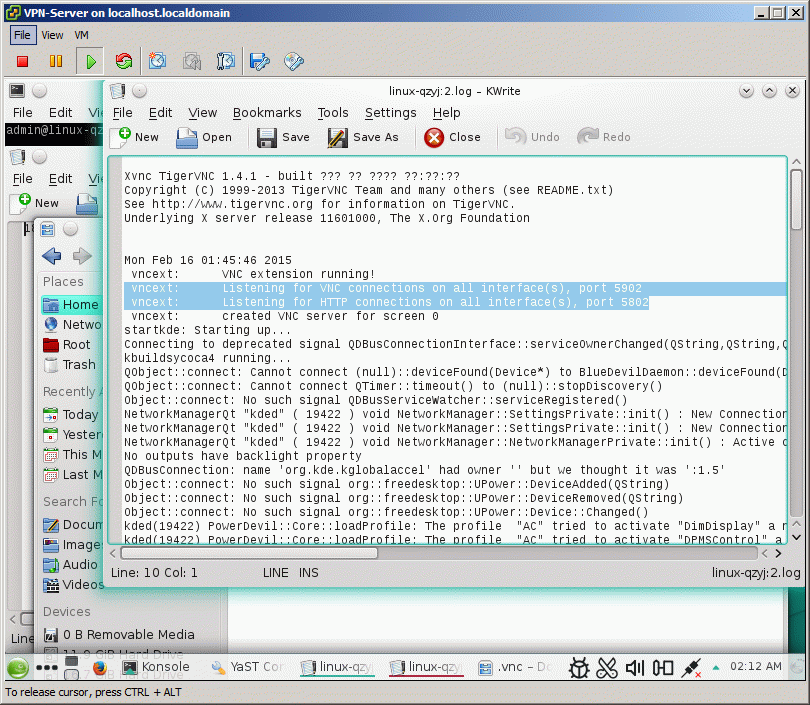Toggle the INS insert mode status indicator
810x705 pixels.
point(308,573)
